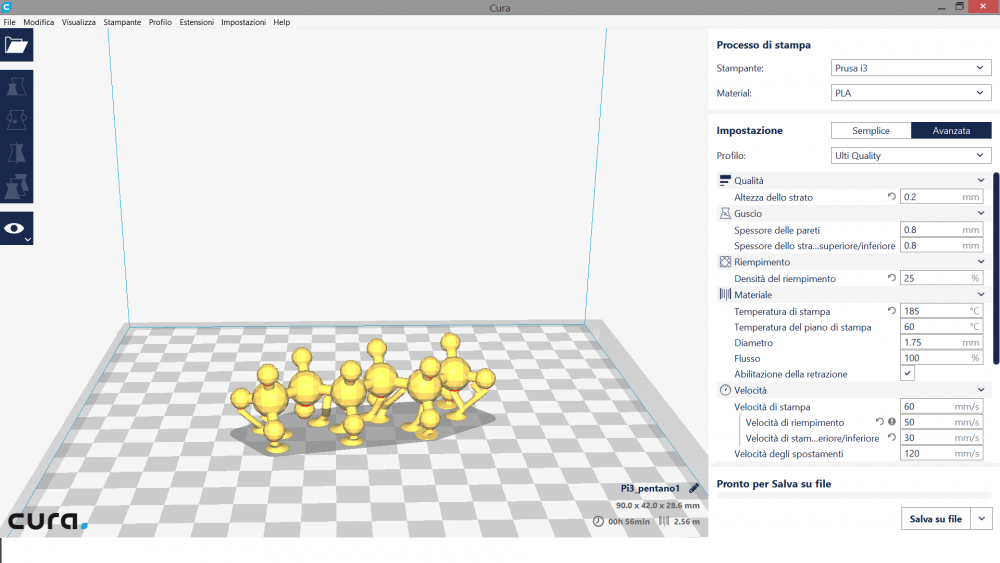The width and height of the screenshot is (1000, 563).
Task: Open file with the folder icon
Action: (x=16, y=45)
